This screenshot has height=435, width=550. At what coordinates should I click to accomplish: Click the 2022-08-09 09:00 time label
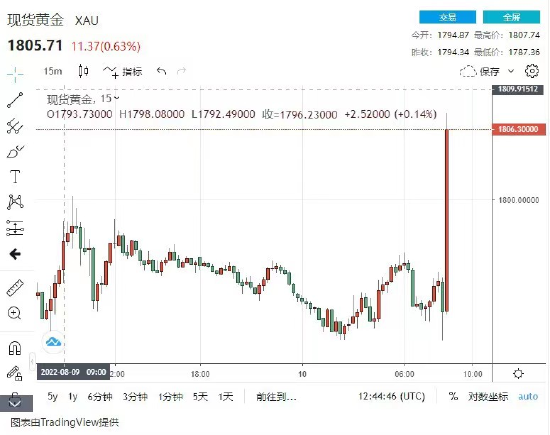pyautogui.click(x=73, y=372)
